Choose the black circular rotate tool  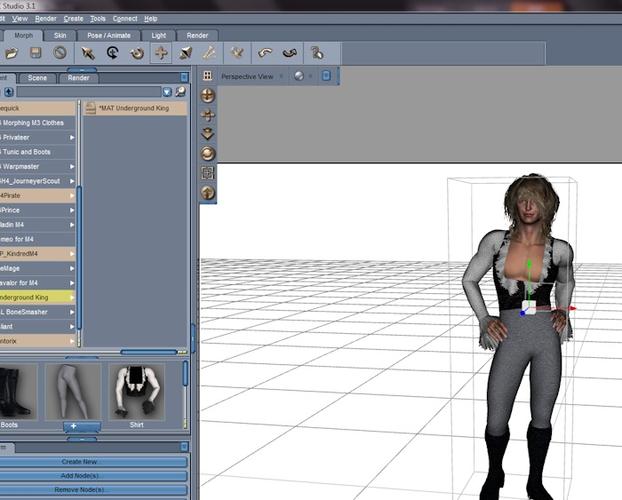pyautogui.click(x=113, y=53)
